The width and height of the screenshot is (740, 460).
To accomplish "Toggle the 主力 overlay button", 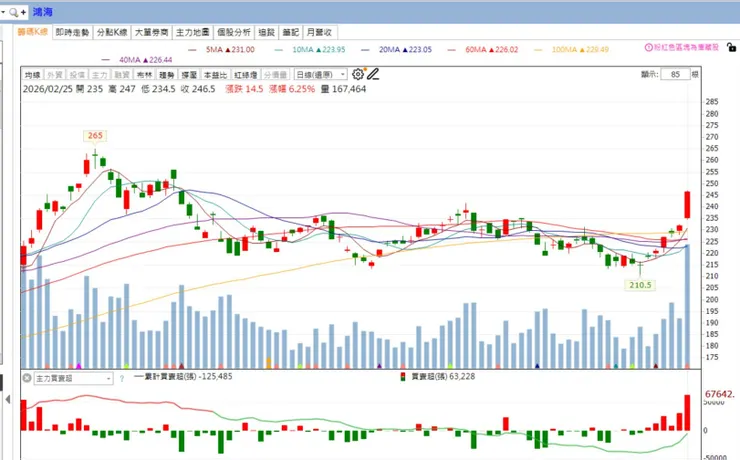I will (99, 75).
